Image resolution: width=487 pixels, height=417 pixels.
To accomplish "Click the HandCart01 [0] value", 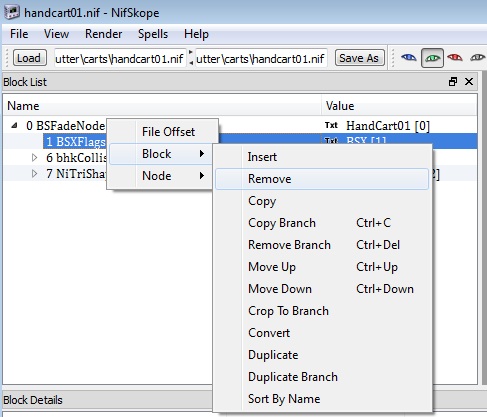I will [388, 126].
